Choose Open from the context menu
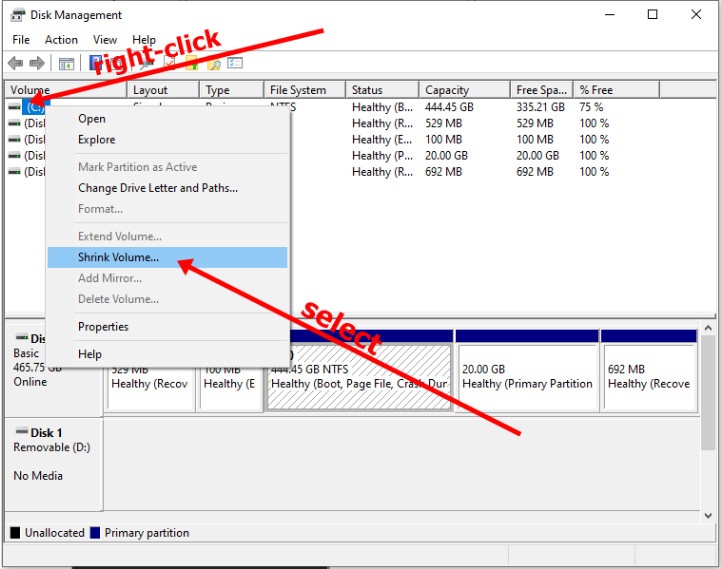Image resolution: width=721 pixels, height=569 pixels. [167, 119]
